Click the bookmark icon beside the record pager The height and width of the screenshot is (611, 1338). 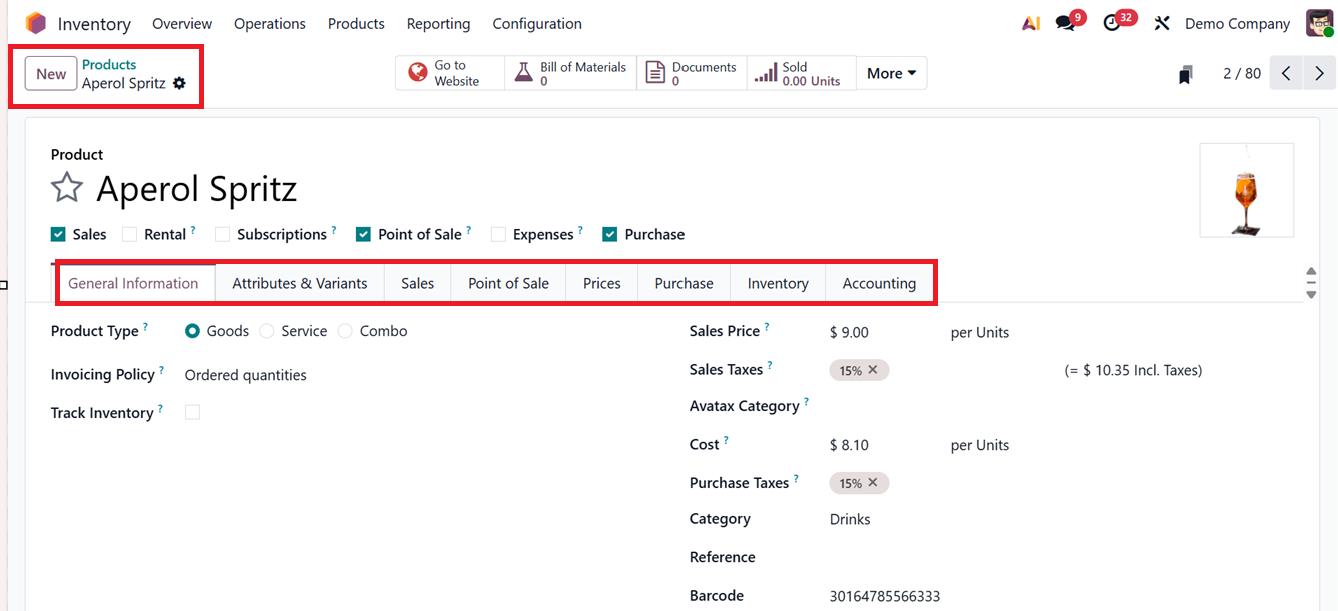pyautogui.click(x=1185, y=72)
